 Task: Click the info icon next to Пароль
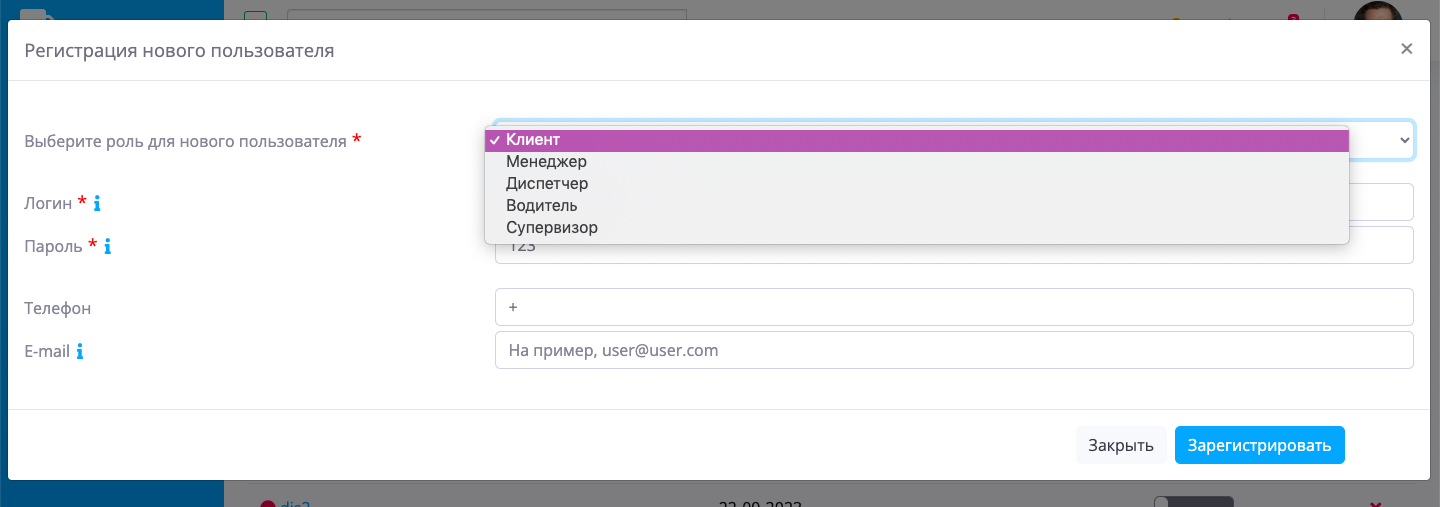107,246
